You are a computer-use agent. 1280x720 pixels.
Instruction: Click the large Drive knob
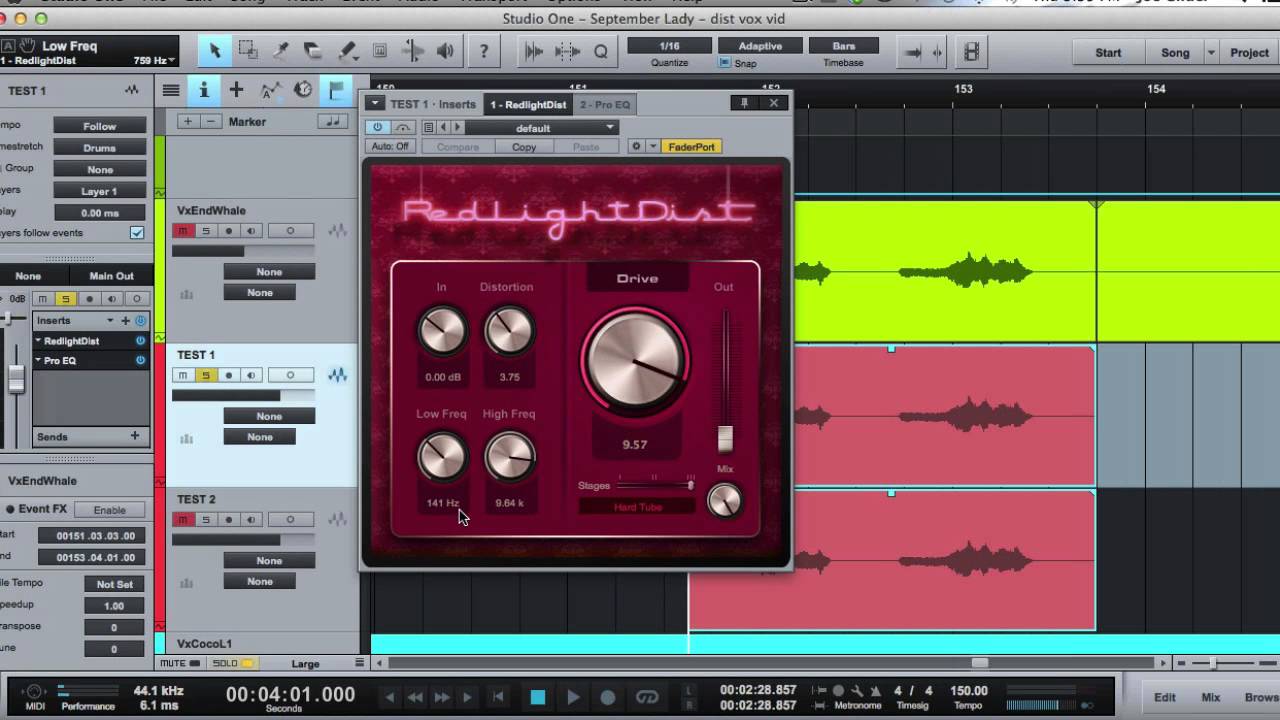coord(636,359)
